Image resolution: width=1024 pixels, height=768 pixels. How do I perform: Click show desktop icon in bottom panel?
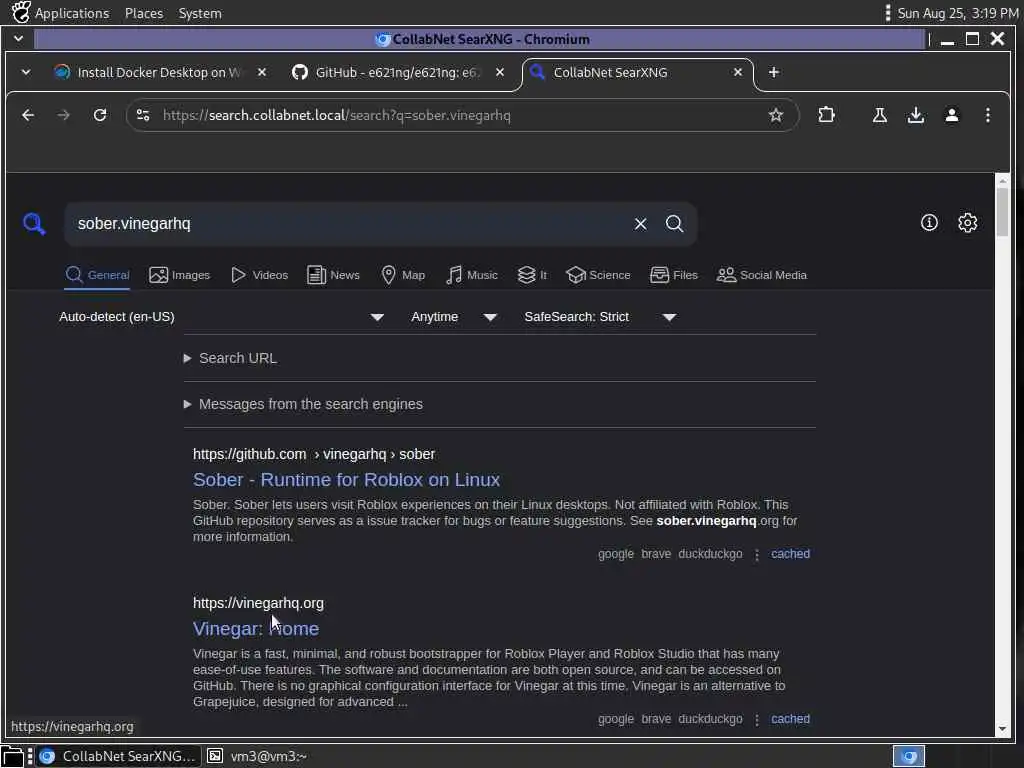point(12,756)
